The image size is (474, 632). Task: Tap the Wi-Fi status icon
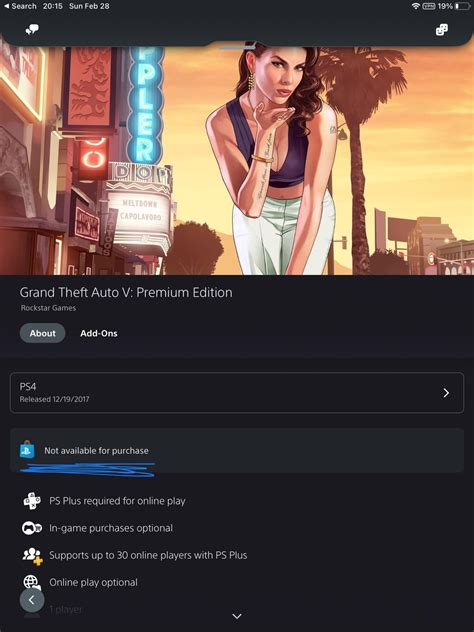pos(416,6)
